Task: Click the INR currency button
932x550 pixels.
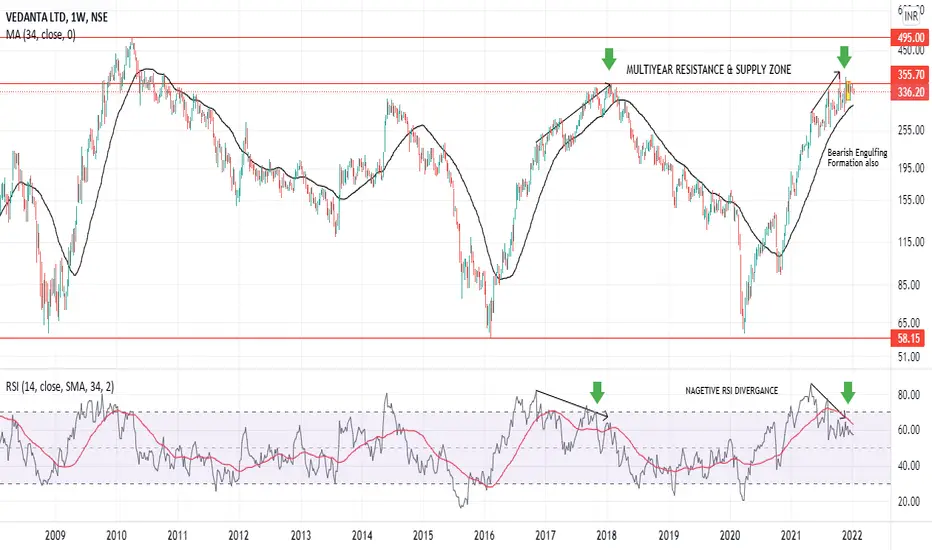Action: [911, 17]
